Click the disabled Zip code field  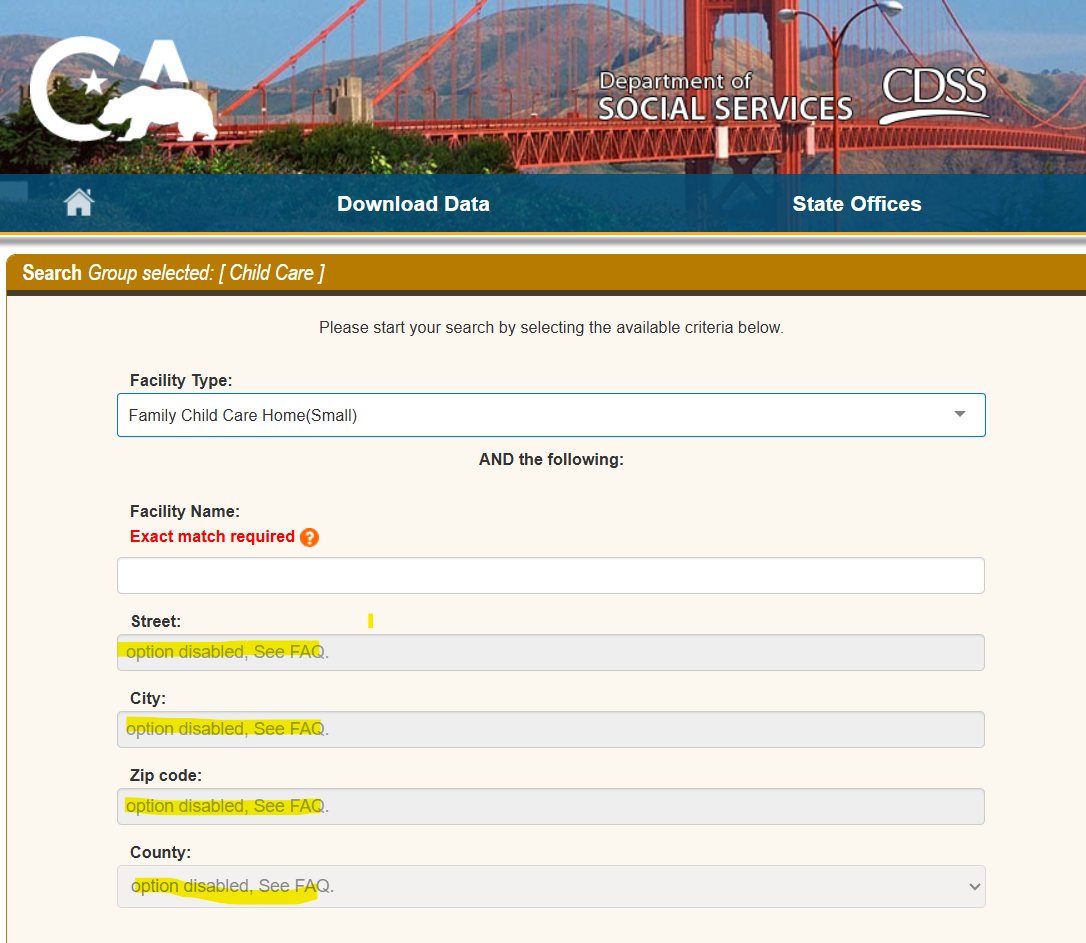click(x=551, y=806)
